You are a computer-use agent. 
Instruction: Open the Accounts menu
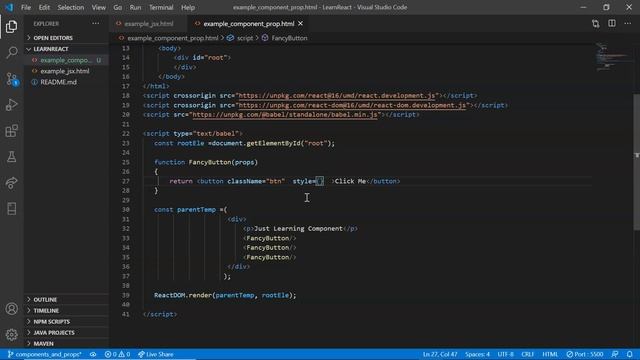tap(11, 309)
